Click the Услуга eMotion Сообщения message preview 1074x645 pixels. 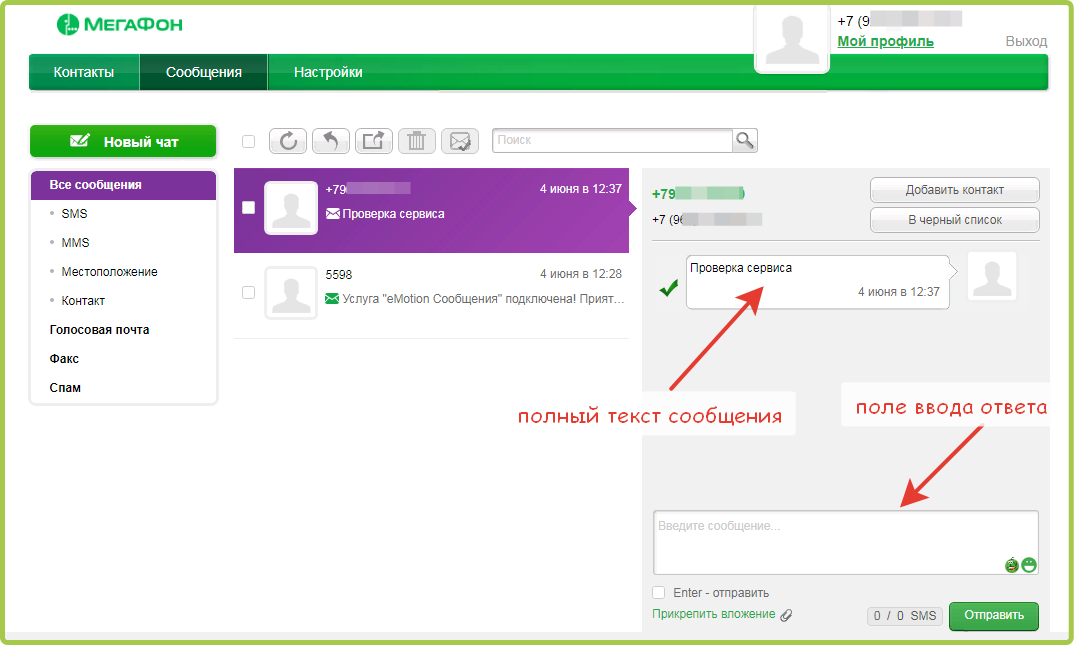point(484,299)
